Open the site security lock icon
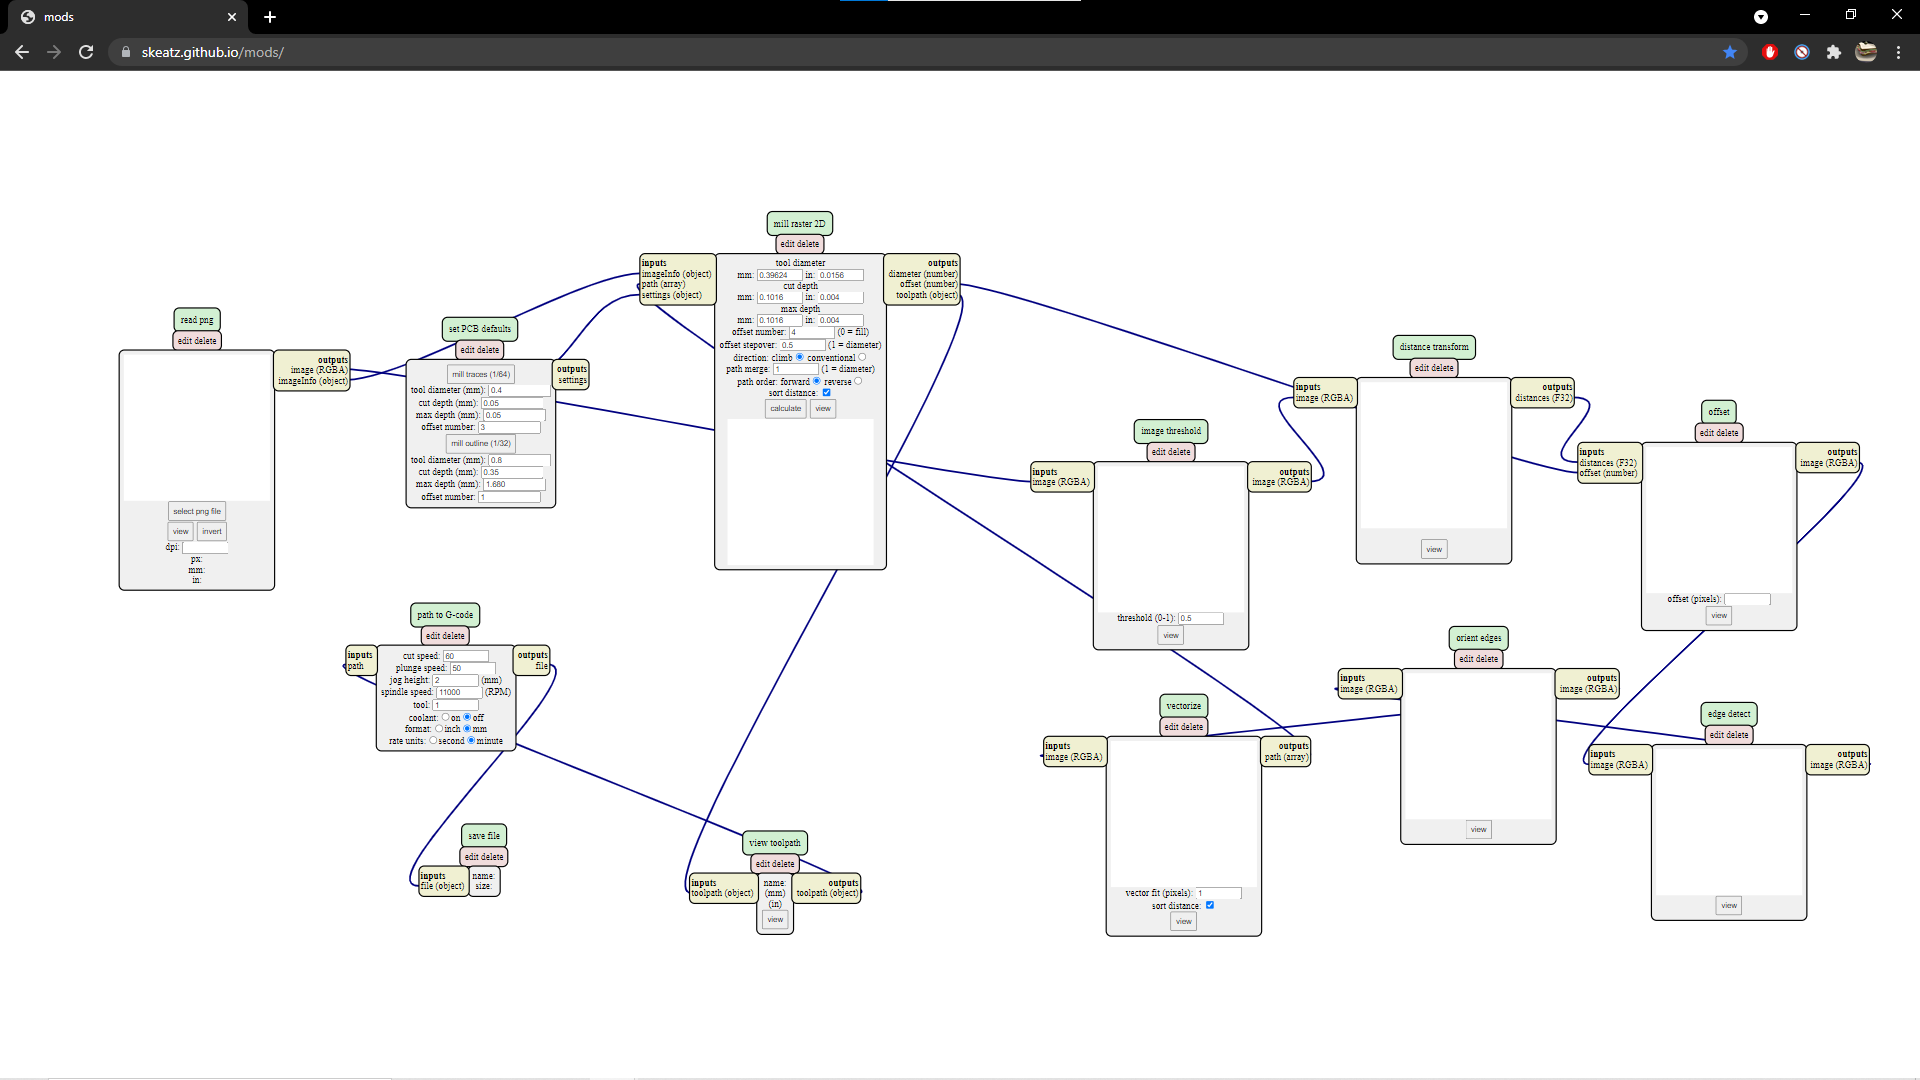Viewport: 1920px width, 1080px height. pos(126,52)
